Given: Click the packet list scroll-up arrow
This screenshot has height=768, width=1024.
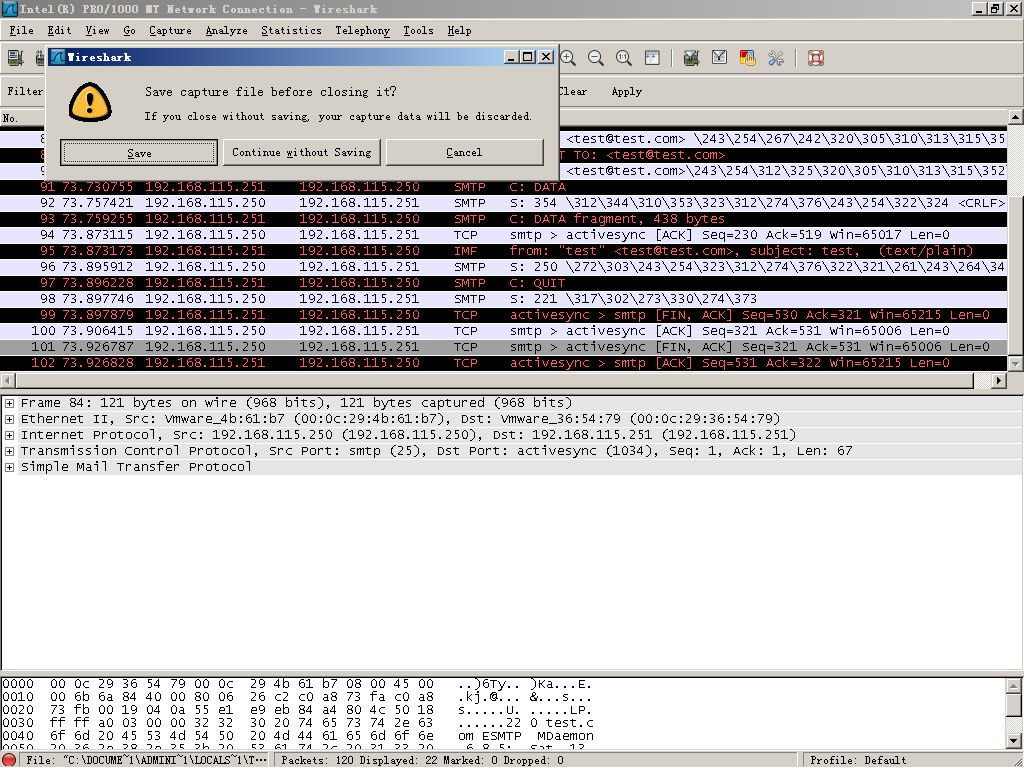Looking at the screenshot, I should point(1016,118).
